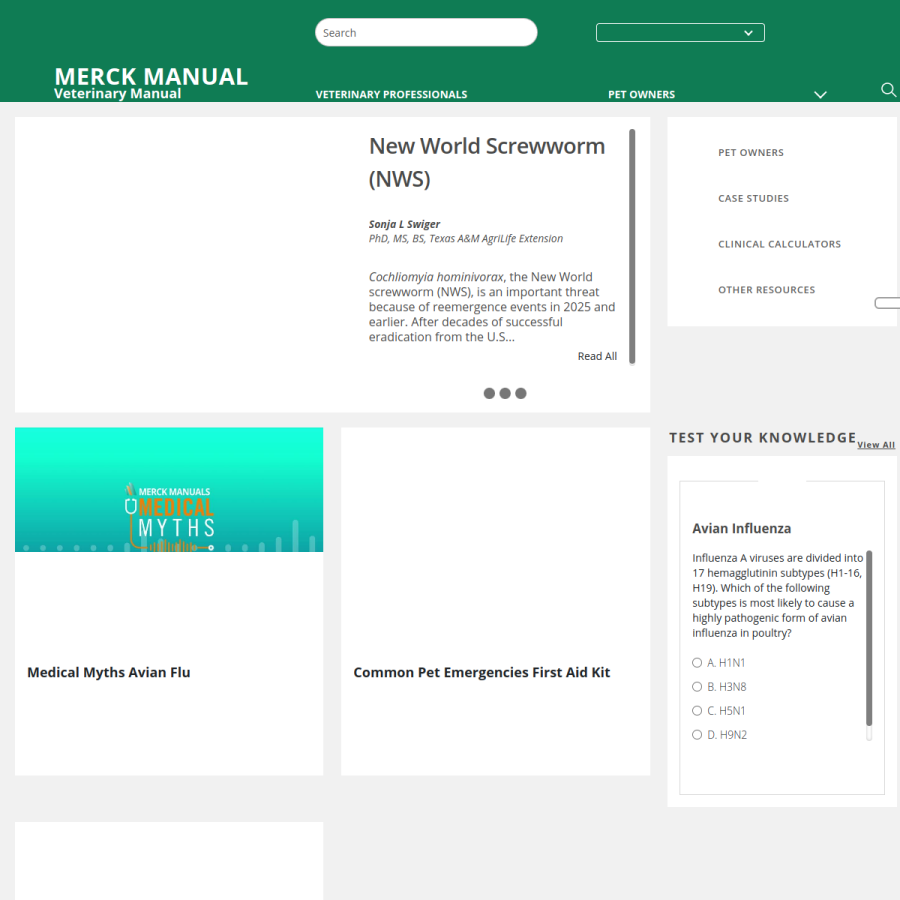Screen dimensions: 900x900
Task: Select third carousel dot
Action: pos(521,393)
